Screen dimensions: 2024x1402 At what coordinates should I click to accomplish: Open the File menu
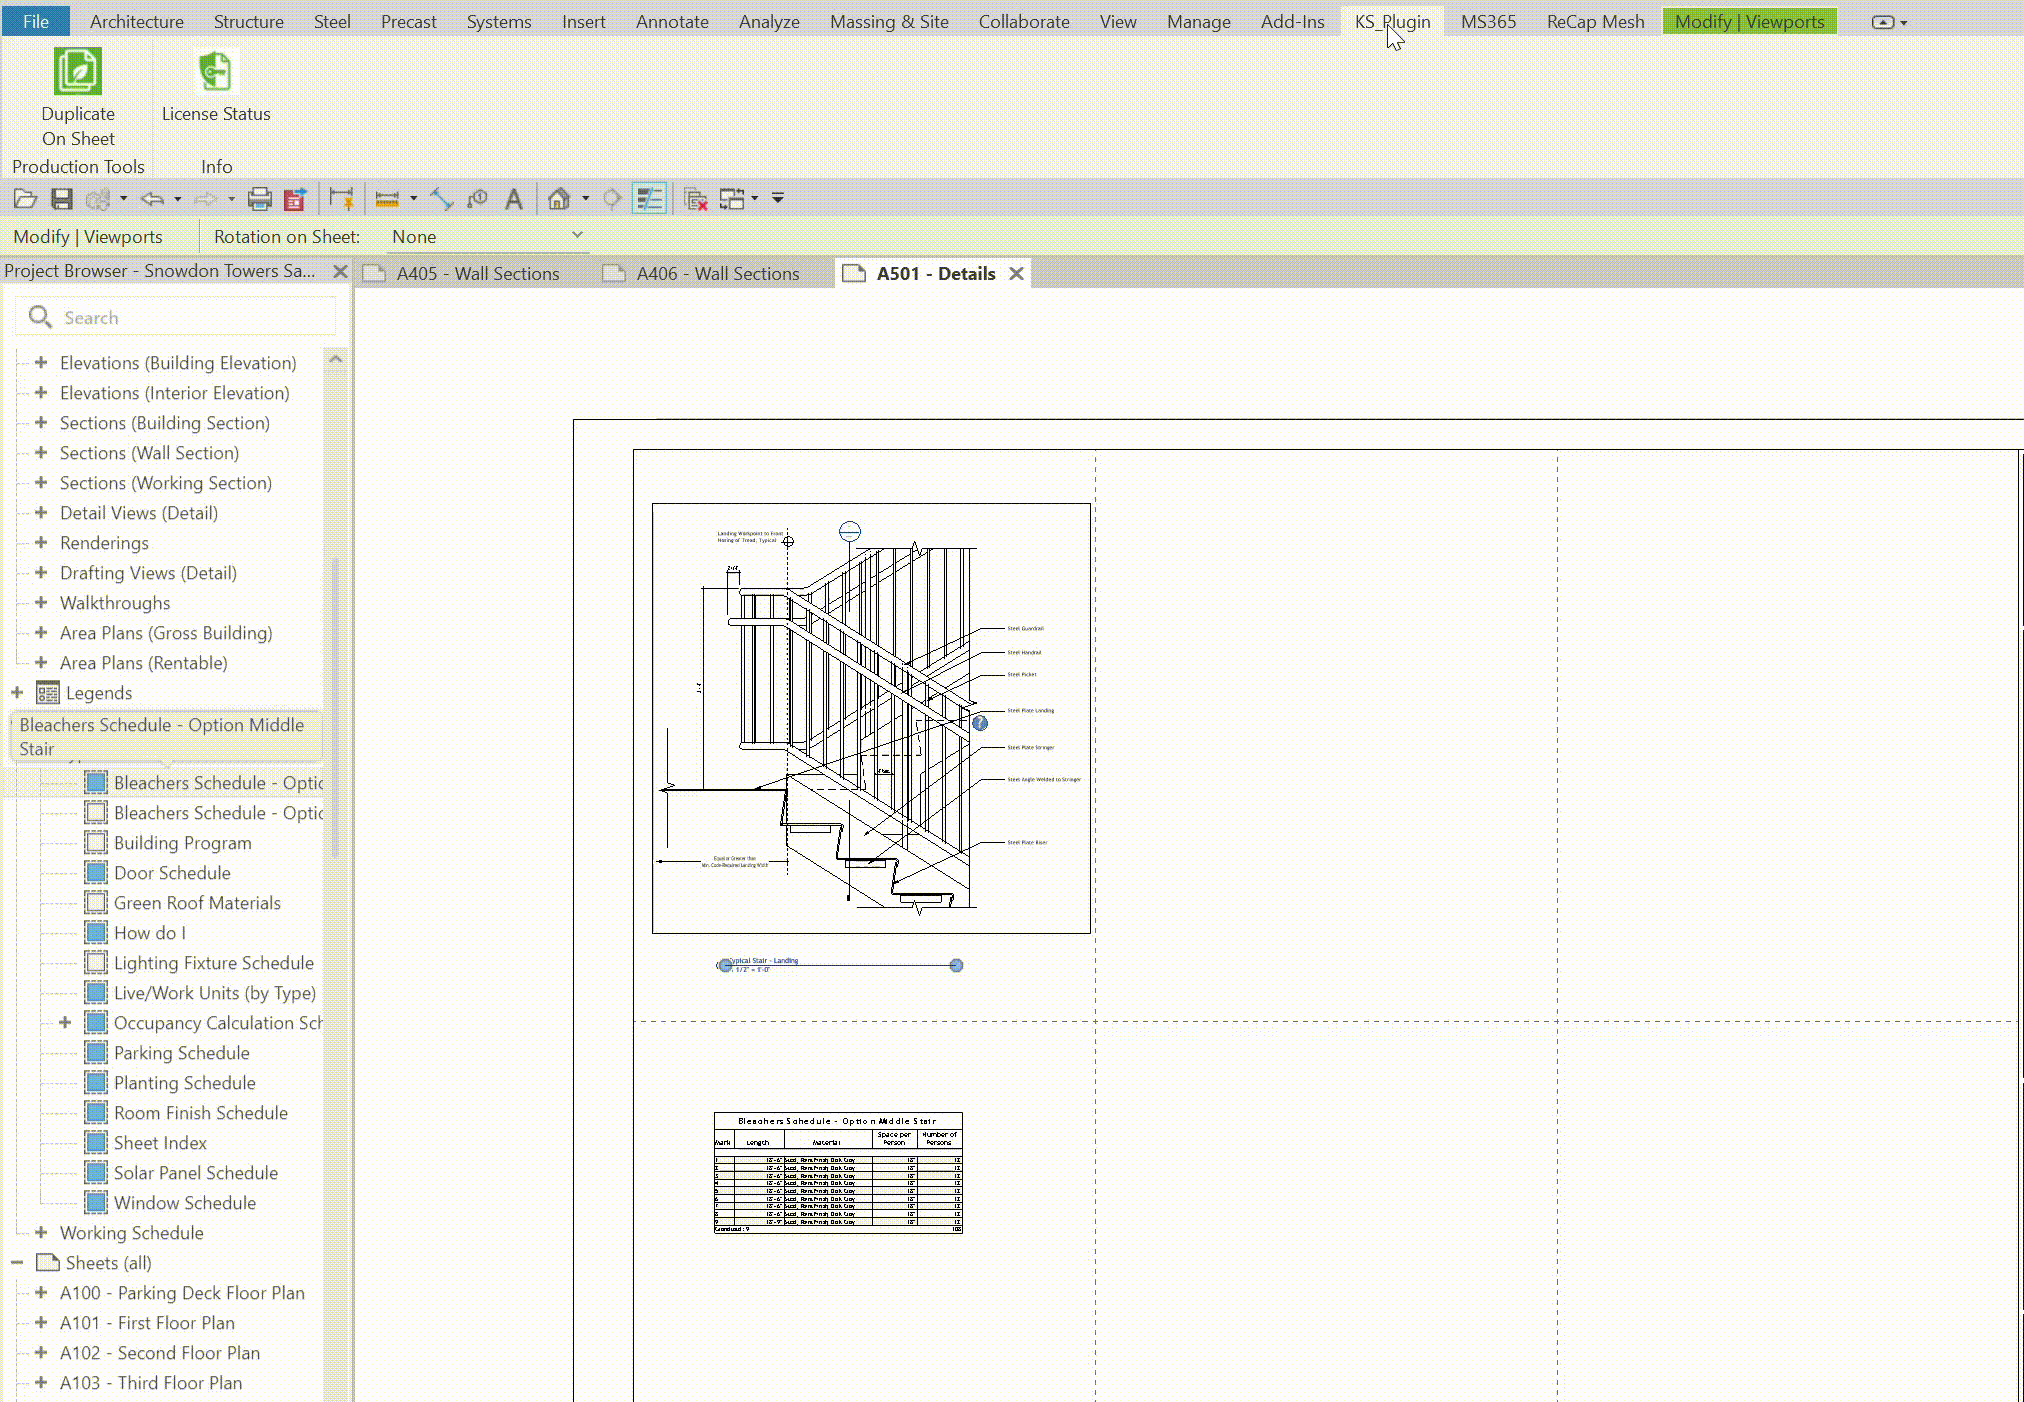pos(36,21)
